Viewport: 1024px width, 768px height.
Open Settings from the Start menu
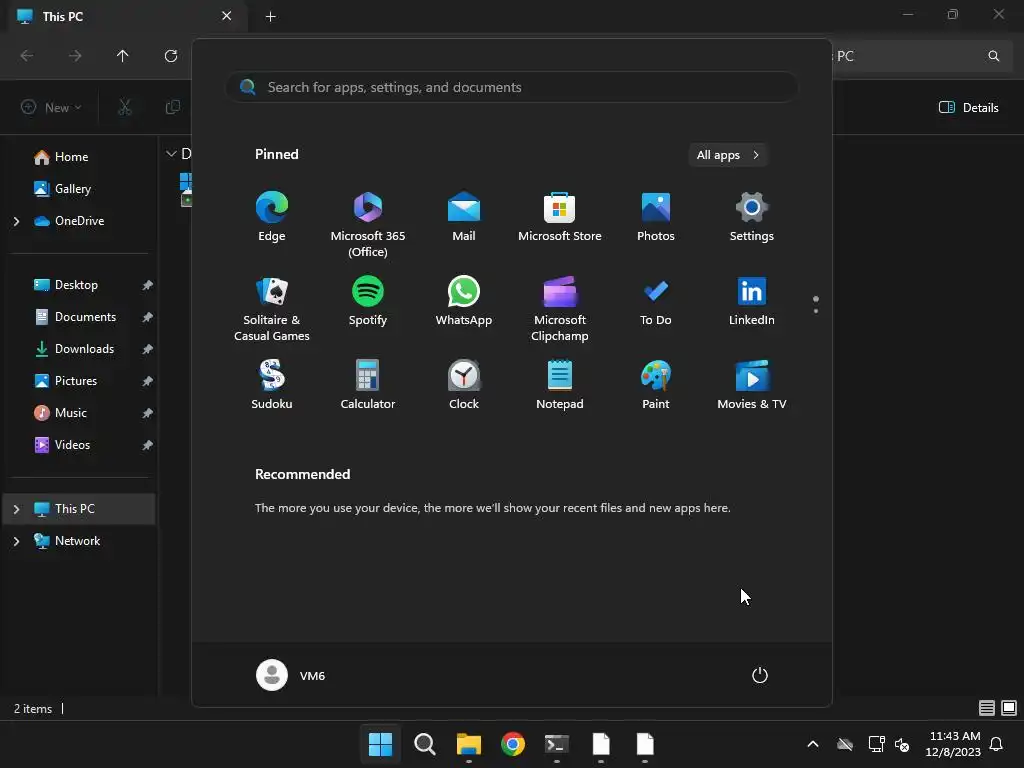click(752, 217)
